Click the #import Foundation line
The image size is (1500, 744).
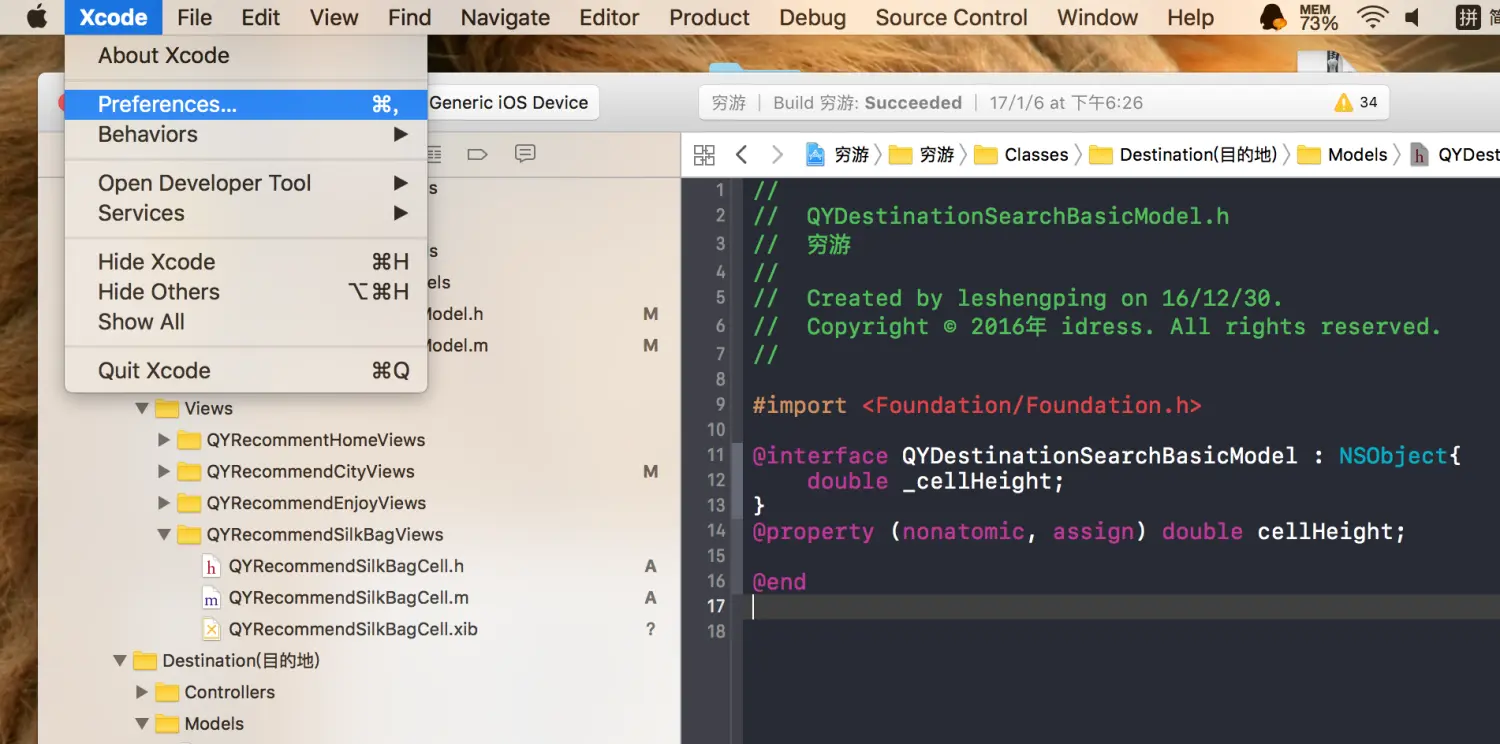pos(977,405)
